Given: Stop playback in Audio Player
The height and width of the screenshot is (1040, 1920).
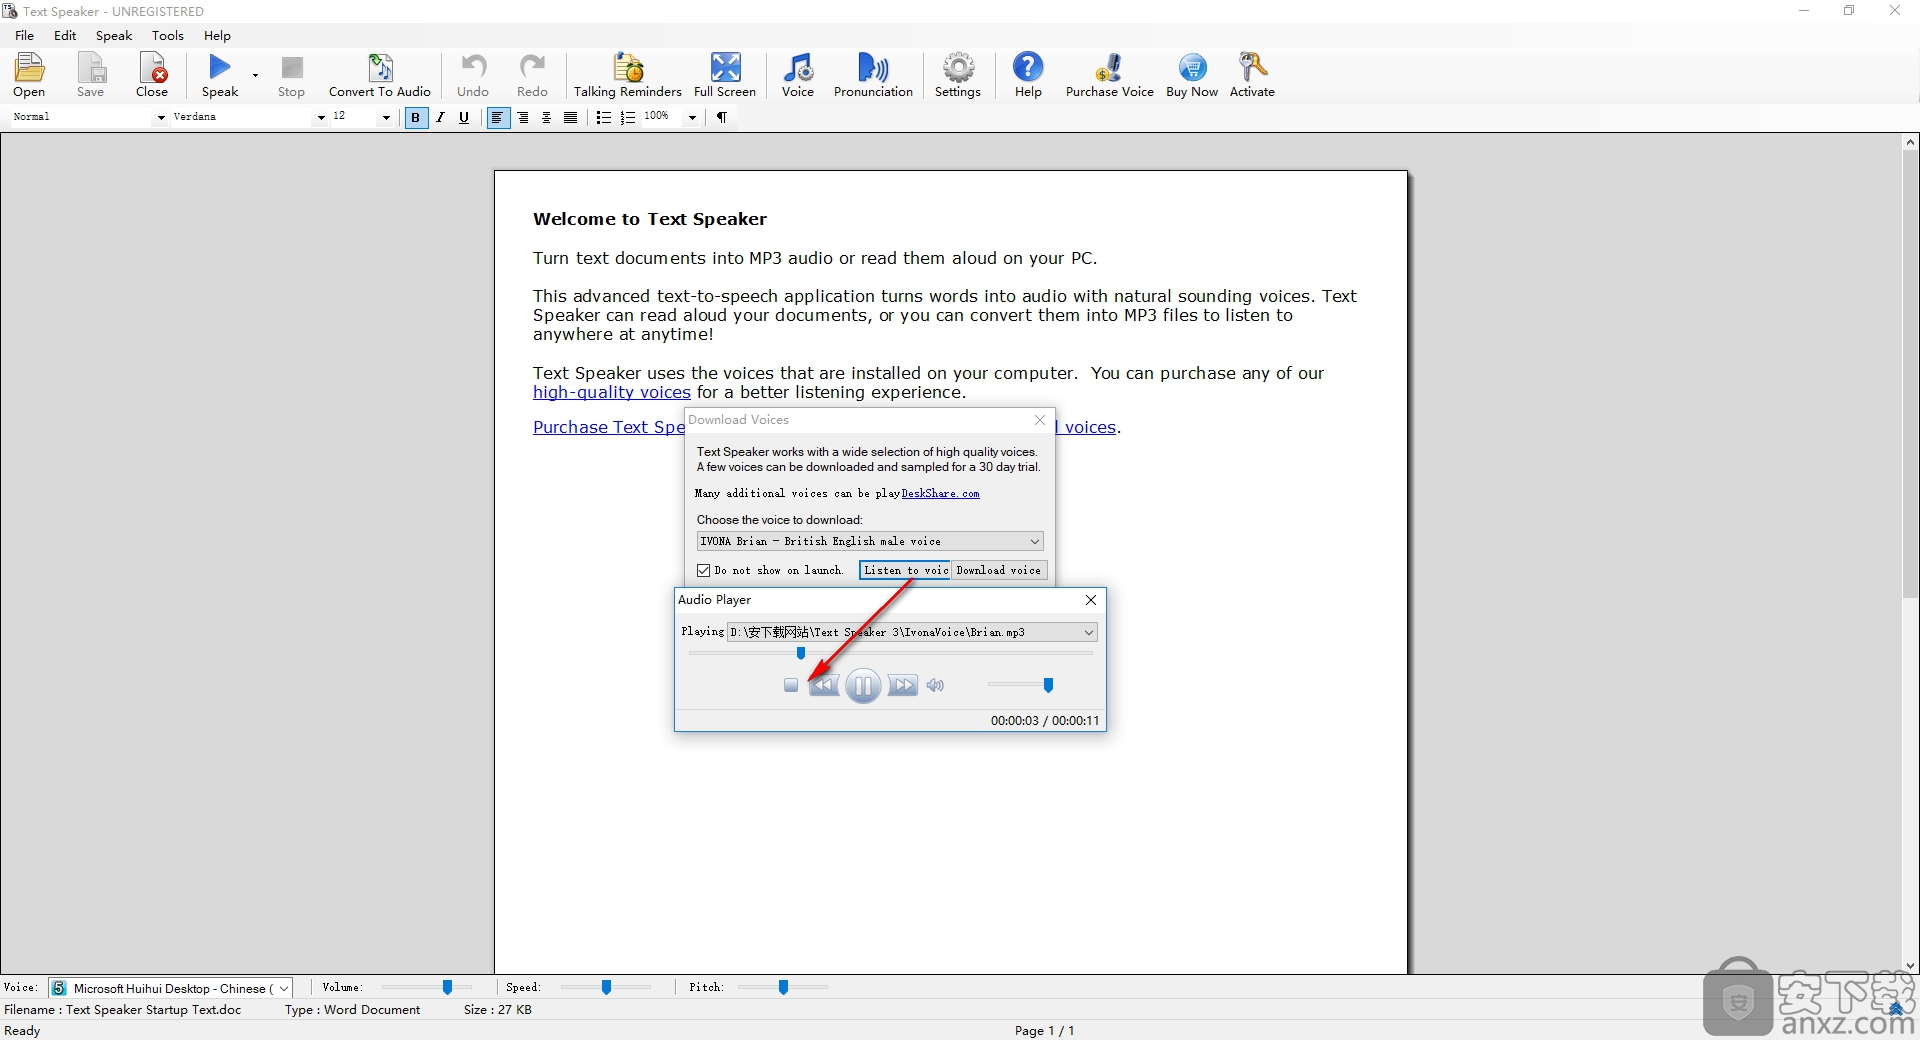Looking at the screenshot, I should [791, 686].
